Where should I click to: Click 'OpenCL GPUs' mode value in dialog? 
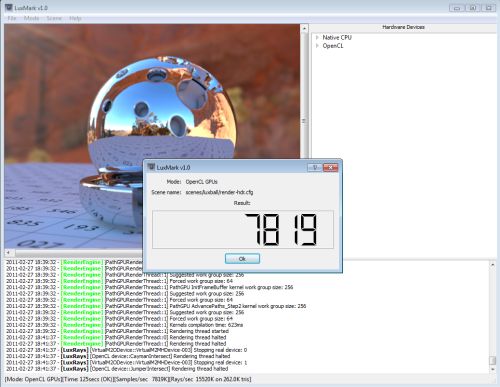coord(201,182)
